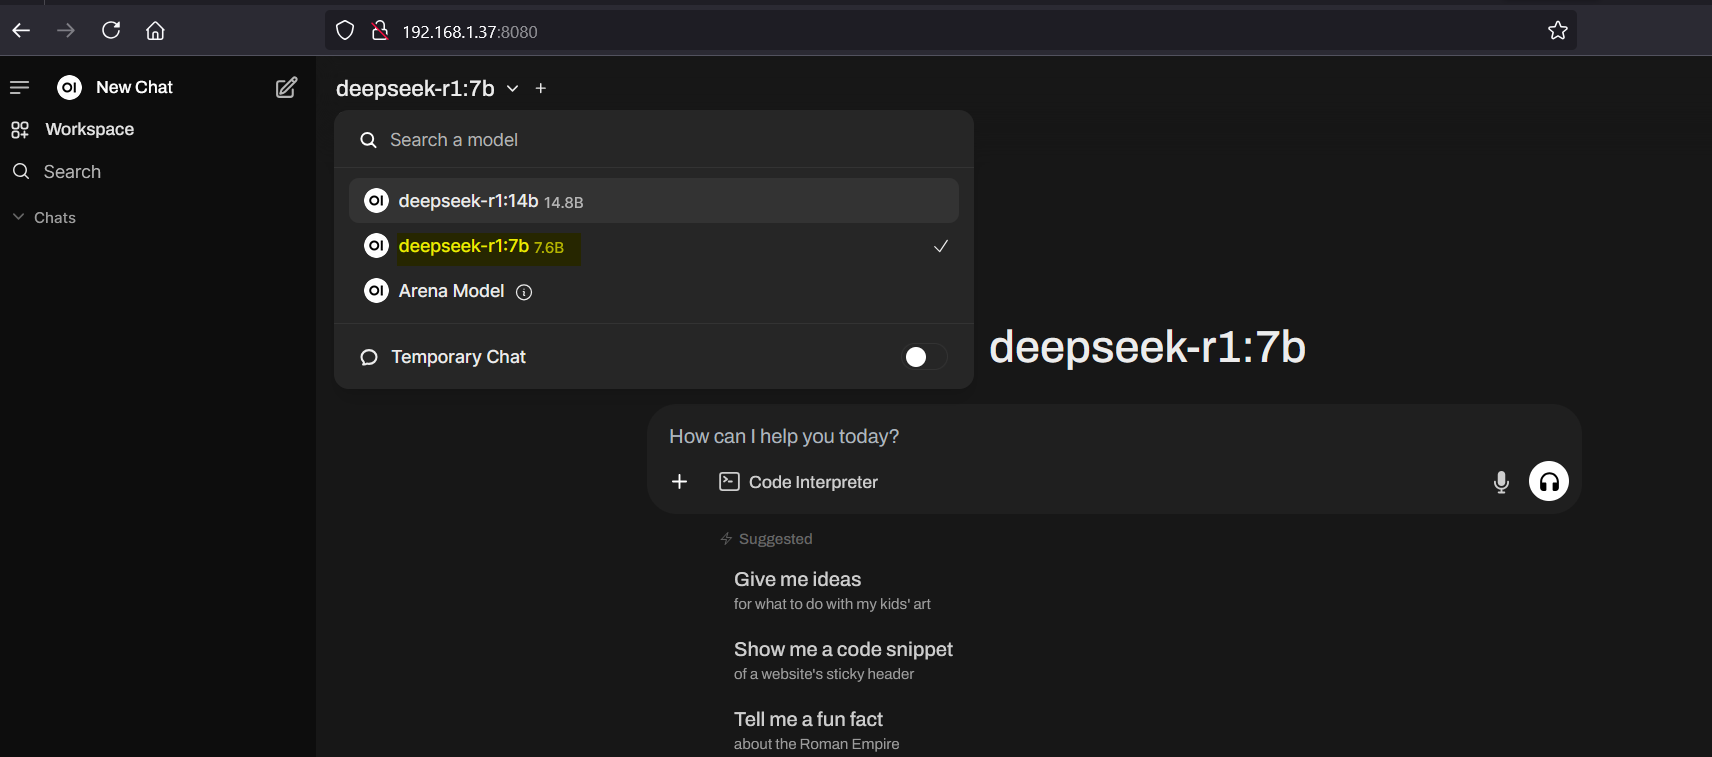Viewport: 1712px width, 757px height.
Task: Choose the "Show me a code snippet" suggestion
Action: [x=843, y=660]
